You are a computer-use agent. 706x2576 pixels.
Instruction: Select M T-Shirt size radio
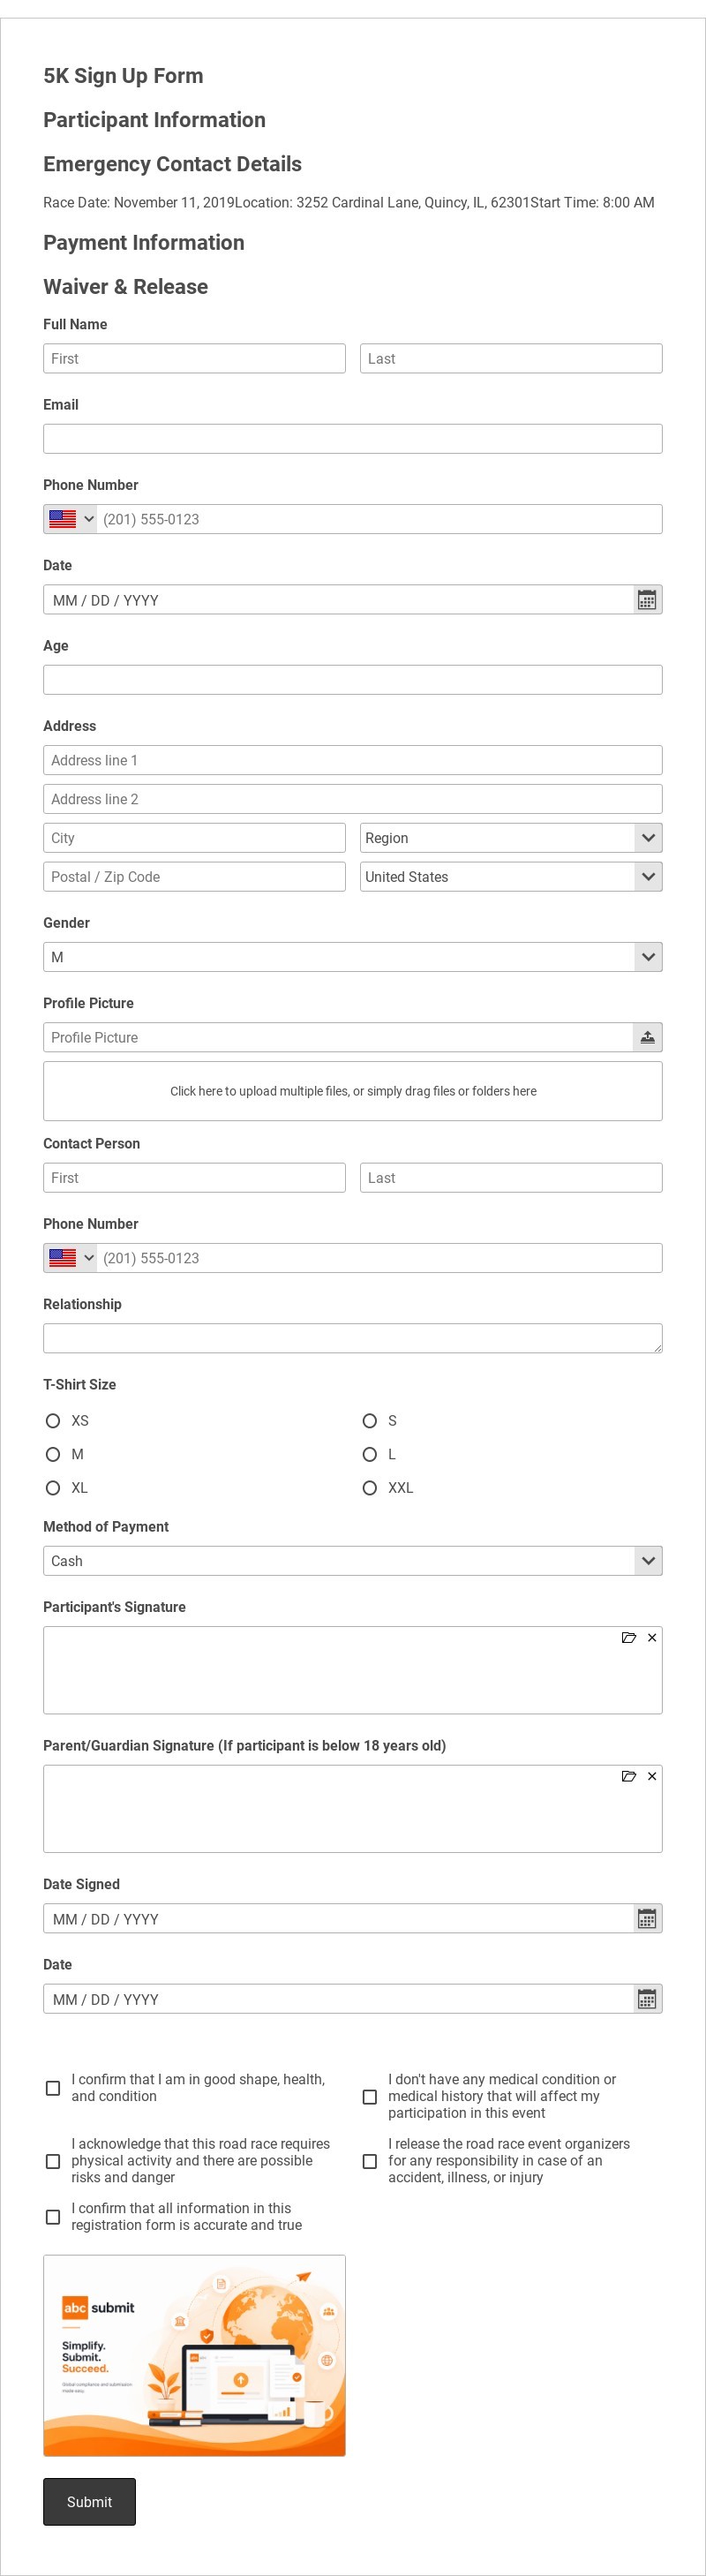click(x=53, y=1454)
